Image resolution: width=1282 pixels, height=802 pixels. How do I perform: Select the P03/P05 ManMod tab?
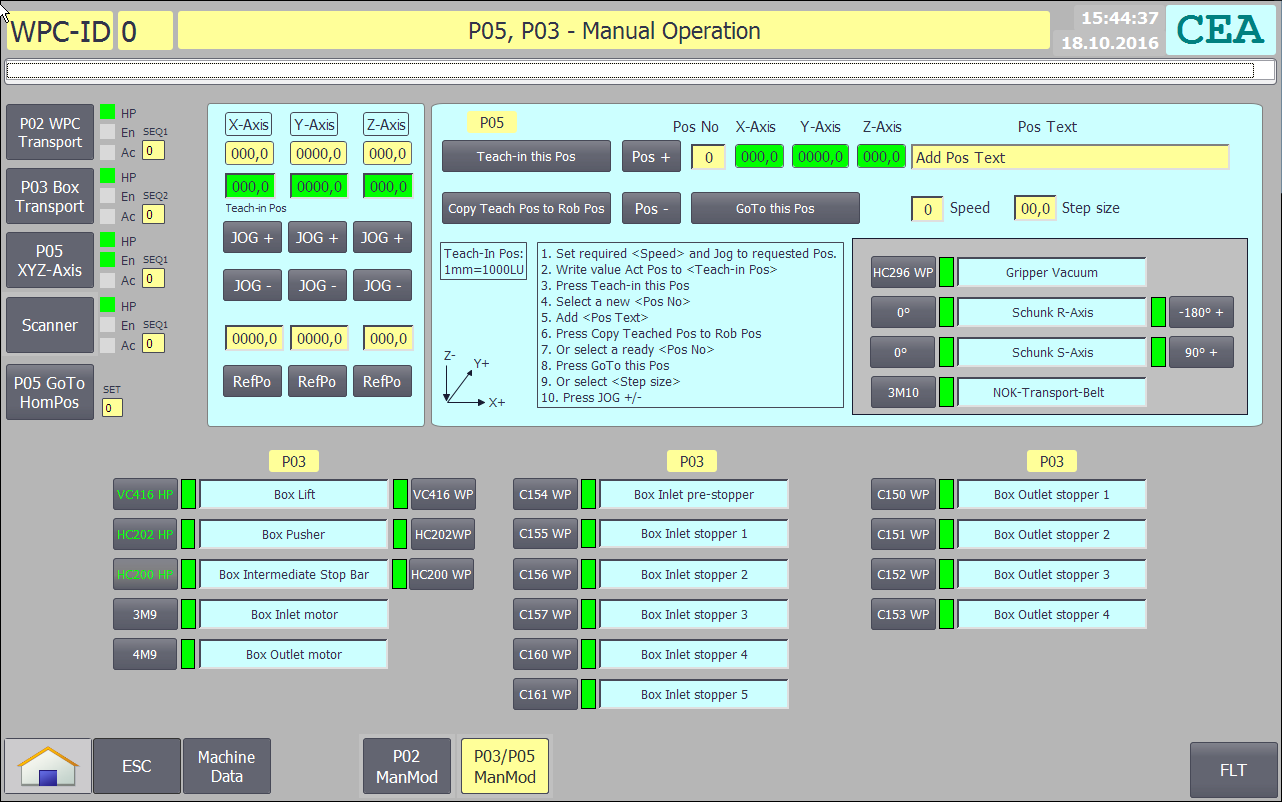click(x=504, y=767)
